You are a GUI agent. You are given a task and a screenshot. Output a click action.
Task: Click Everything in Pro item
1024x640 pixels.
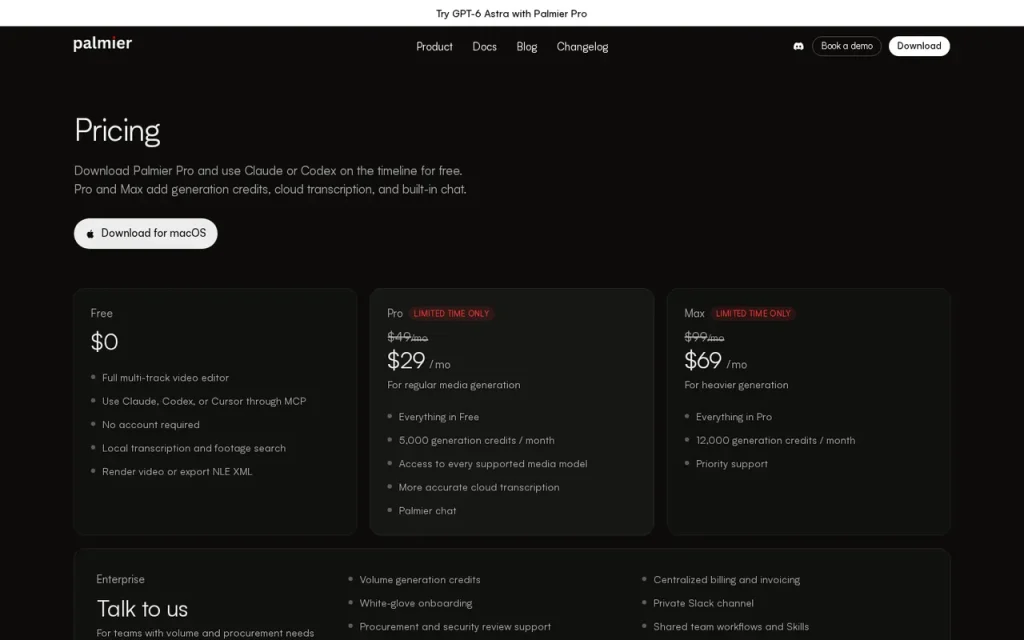tap(733, 417)
